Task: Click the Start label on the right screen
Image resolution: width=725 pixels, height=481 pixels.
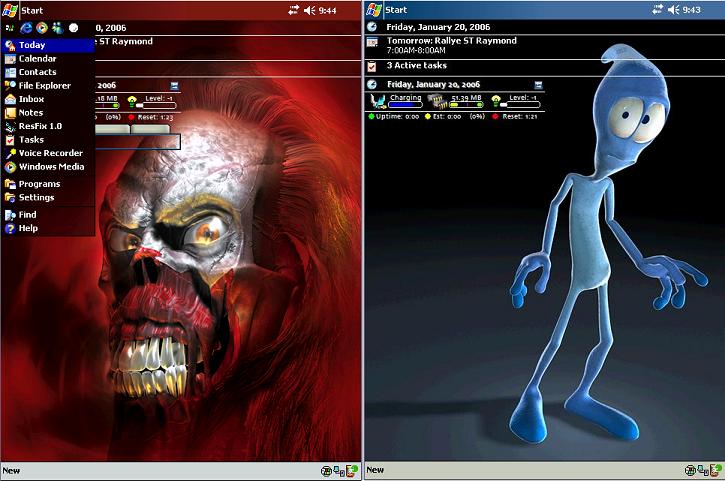Action: [x=396, y=10]
